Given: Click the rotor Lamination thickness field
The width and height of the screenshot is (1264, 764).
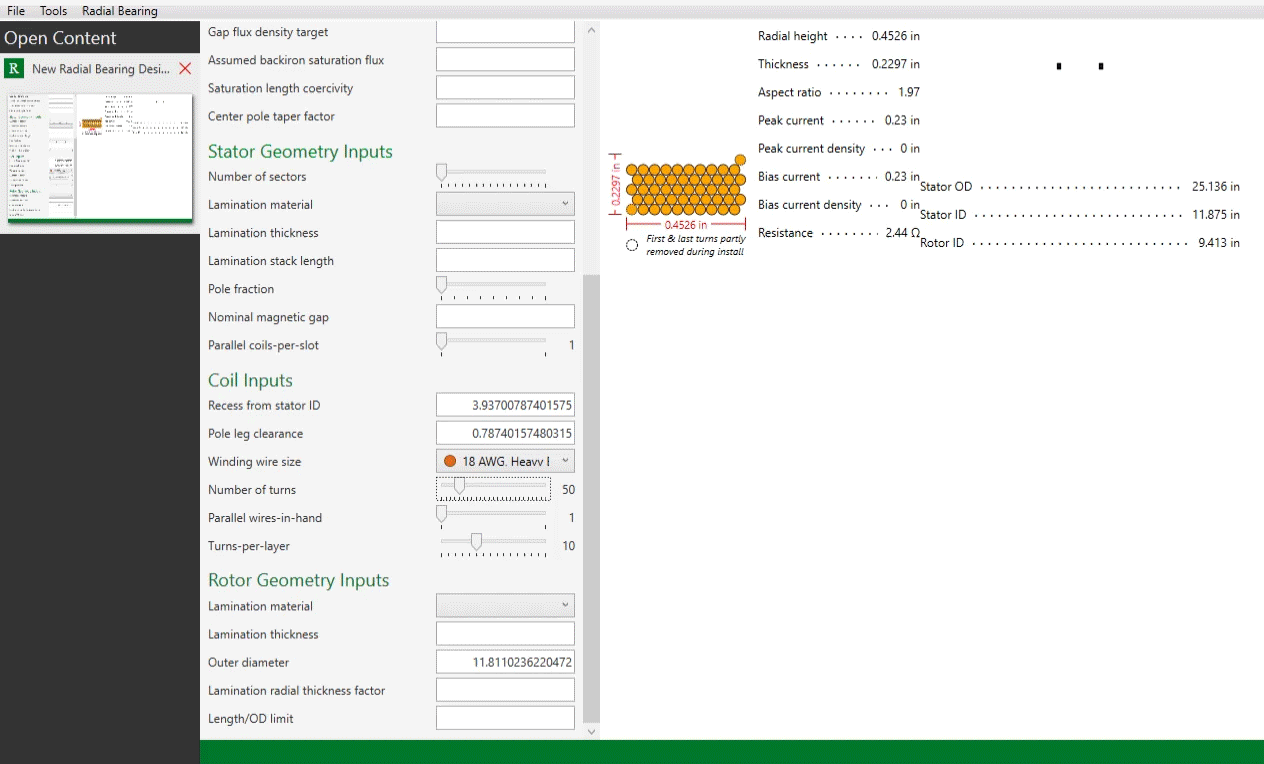Looking at the screenshot, I should click(505, 634).
